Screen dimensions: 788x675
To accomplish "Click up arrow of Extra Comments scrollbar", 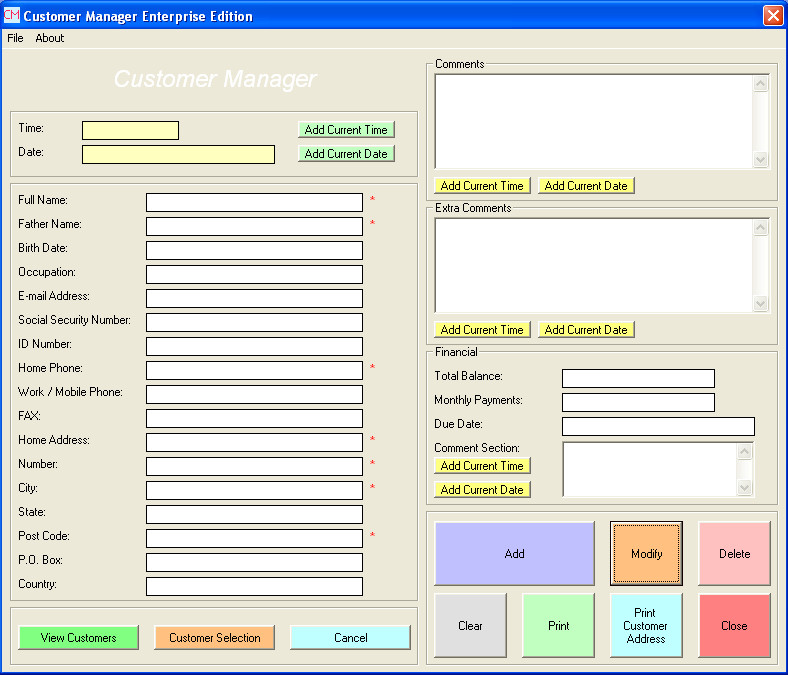I will click(x=761, y=228).
